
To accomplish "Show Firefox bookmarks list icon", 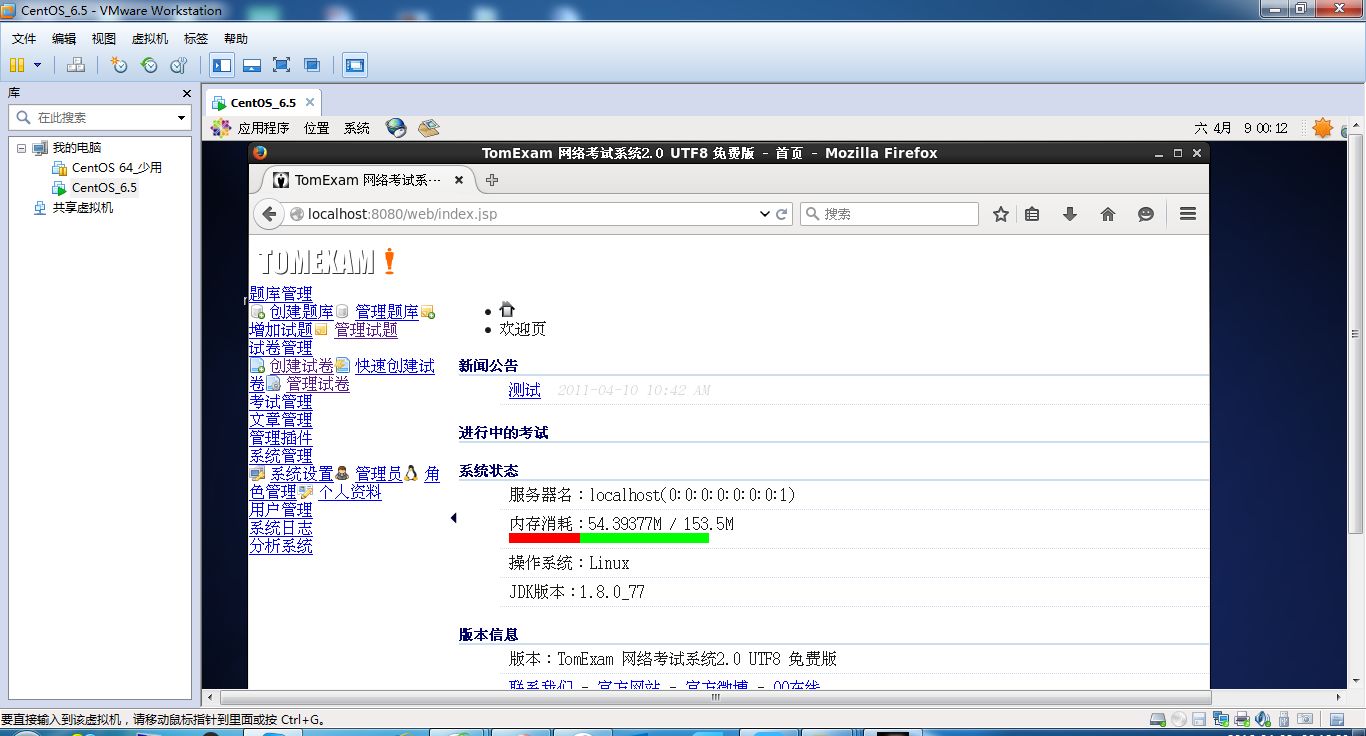I will pyautogui.click(x=1033, y=214).
